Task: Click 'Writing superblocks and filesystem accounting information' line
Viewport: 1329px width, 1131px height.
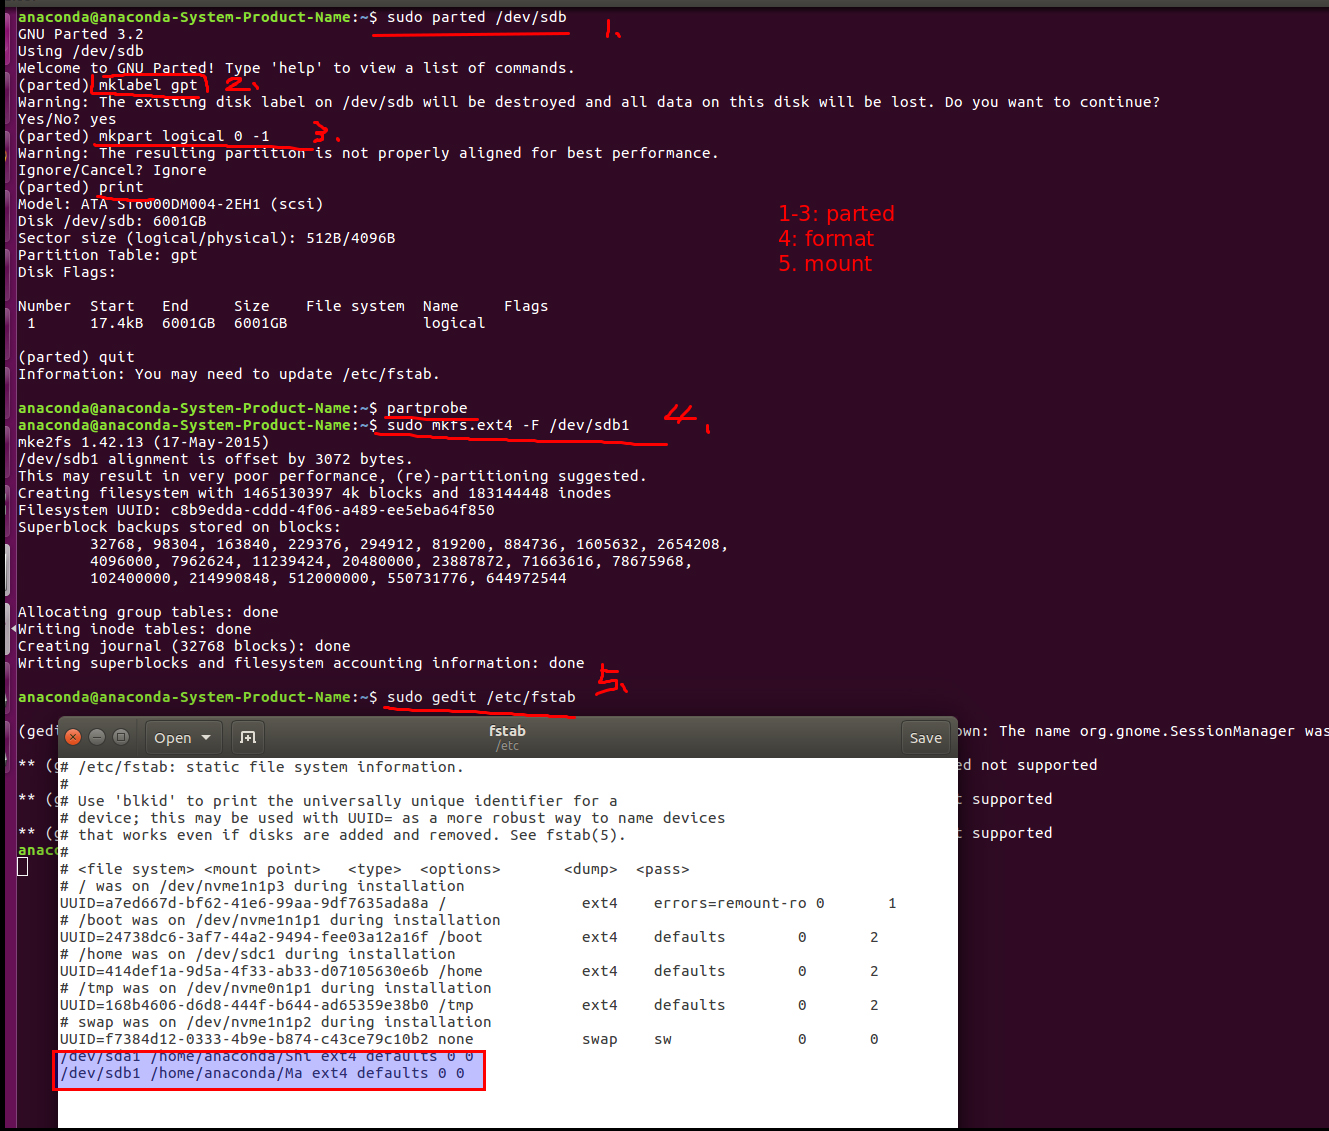Action: (x=301, y=663)
